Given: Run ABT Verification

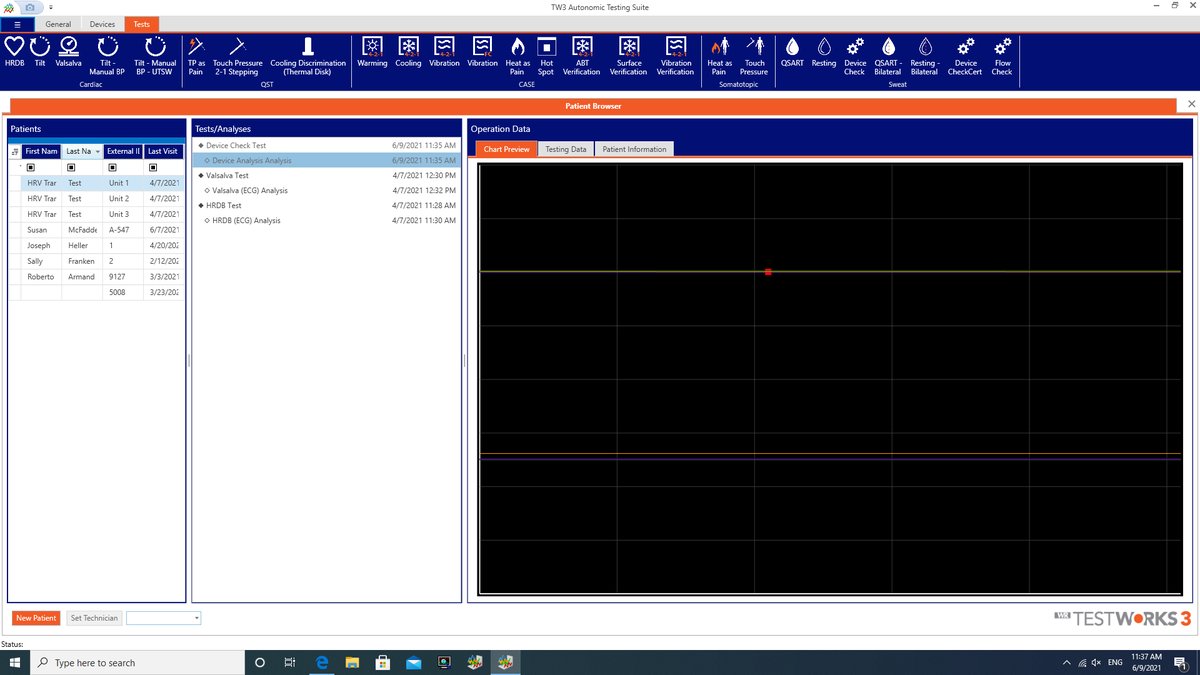Looking at the screenshot, I should [582, 55].
